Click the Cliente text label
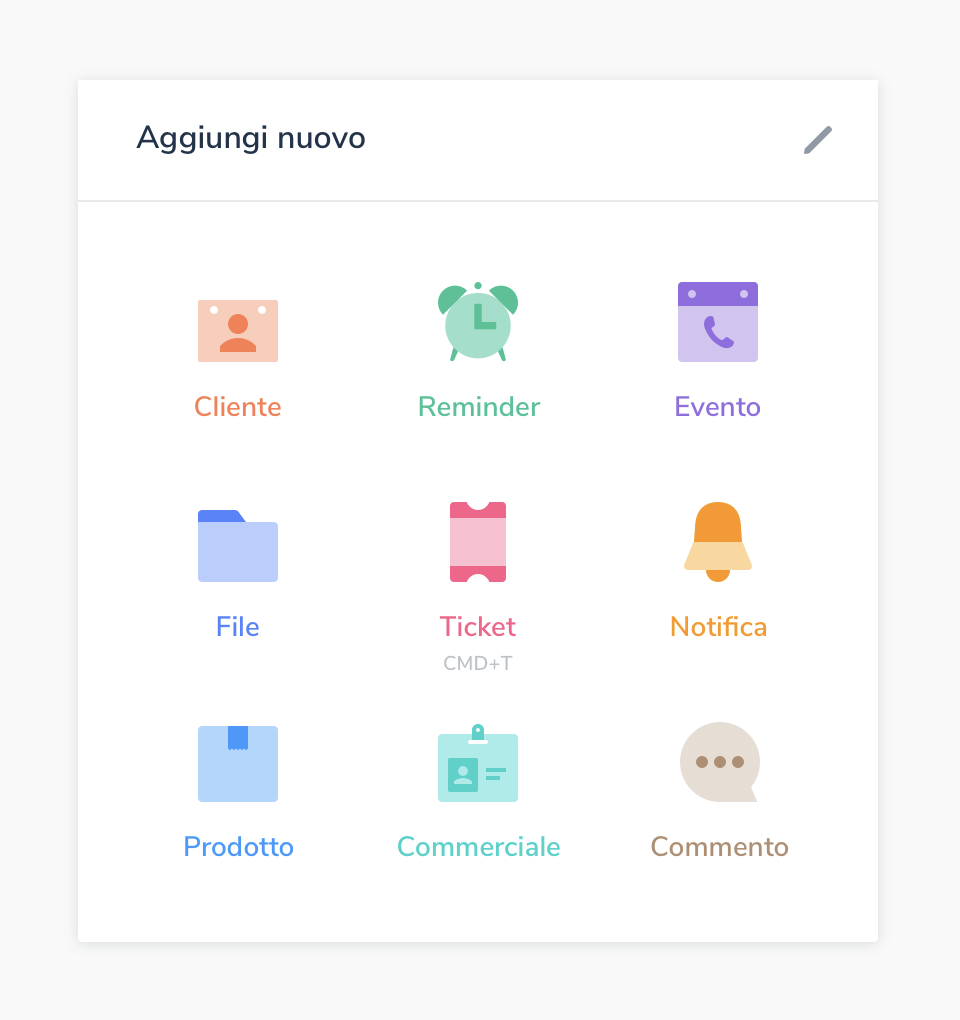Screen dimensions: 960x1020 (x=238, y=407)
